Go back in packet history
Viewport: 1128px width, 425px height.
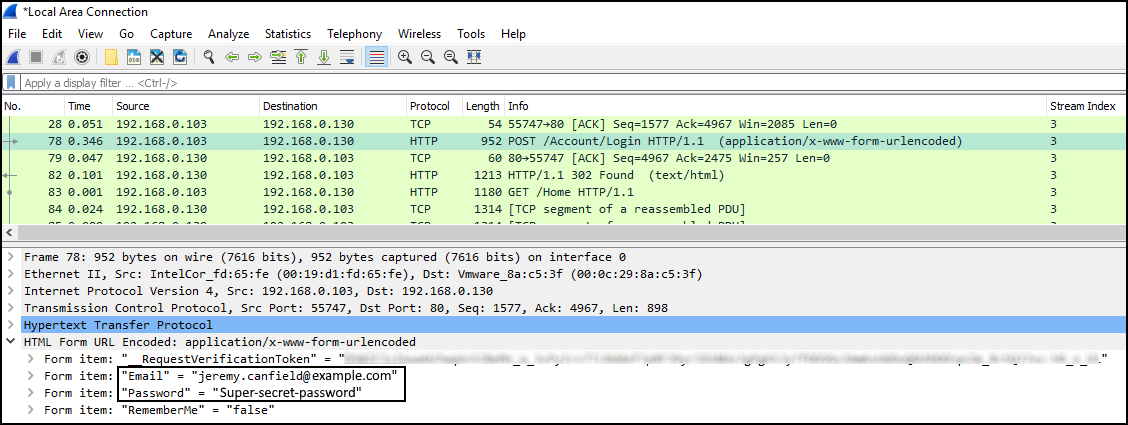coord(232,57)
